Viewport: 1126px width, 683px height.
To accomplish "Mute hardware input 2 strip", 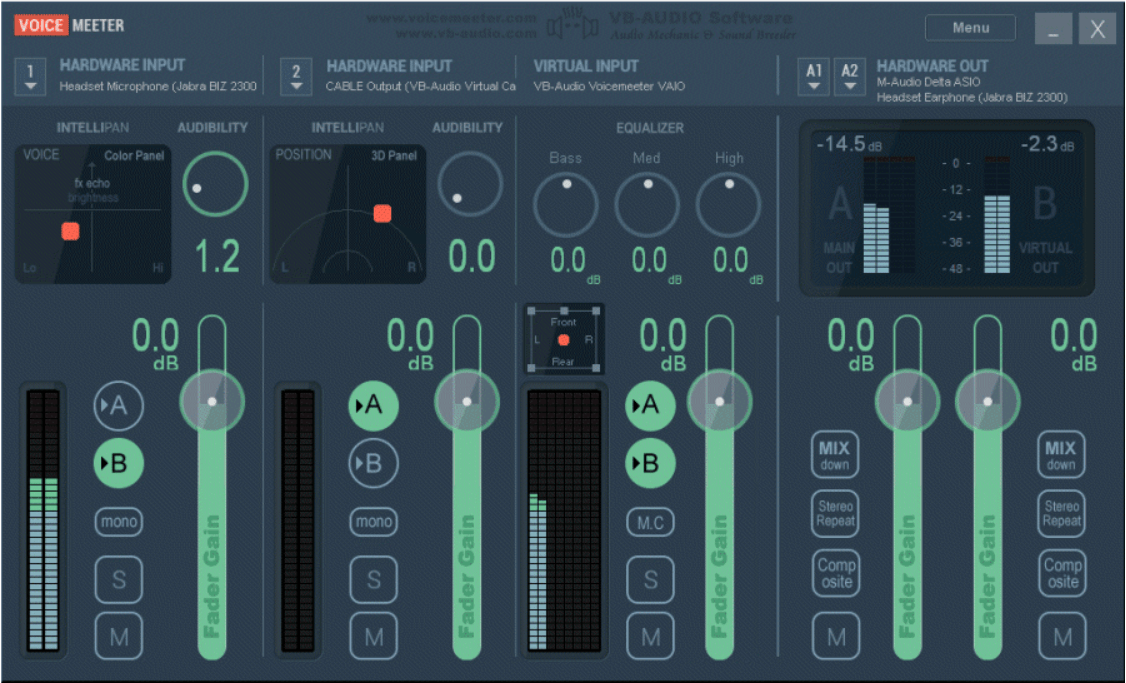I will (373, 636).
